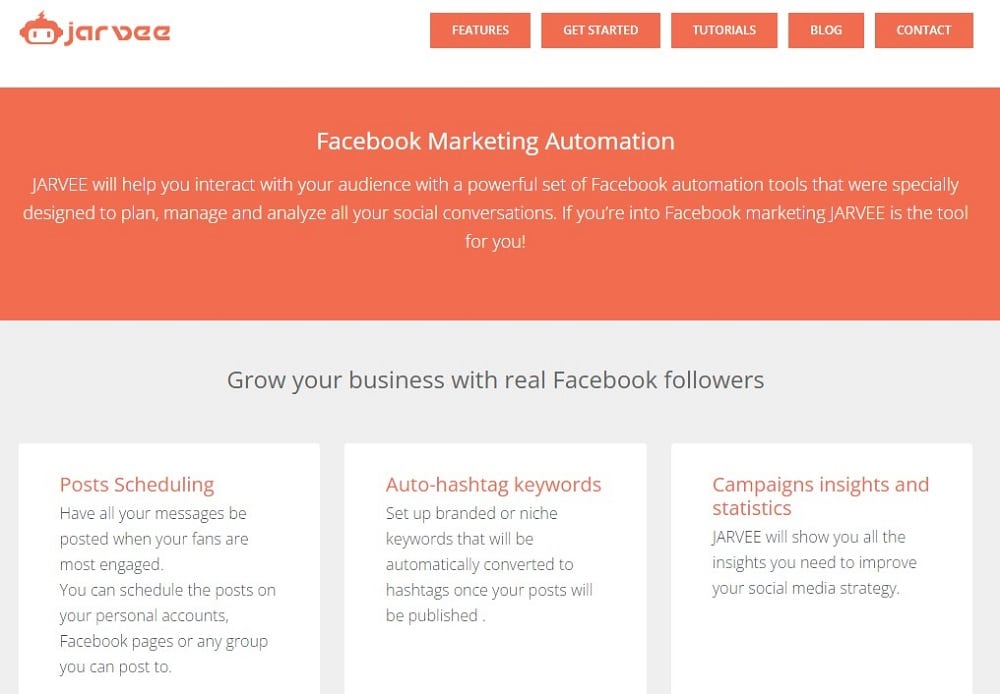Image resolution: width=1000 pixels, height=694 pixels.
Task: Open the TUTORIALS navigation item
Action: [724, 30]
